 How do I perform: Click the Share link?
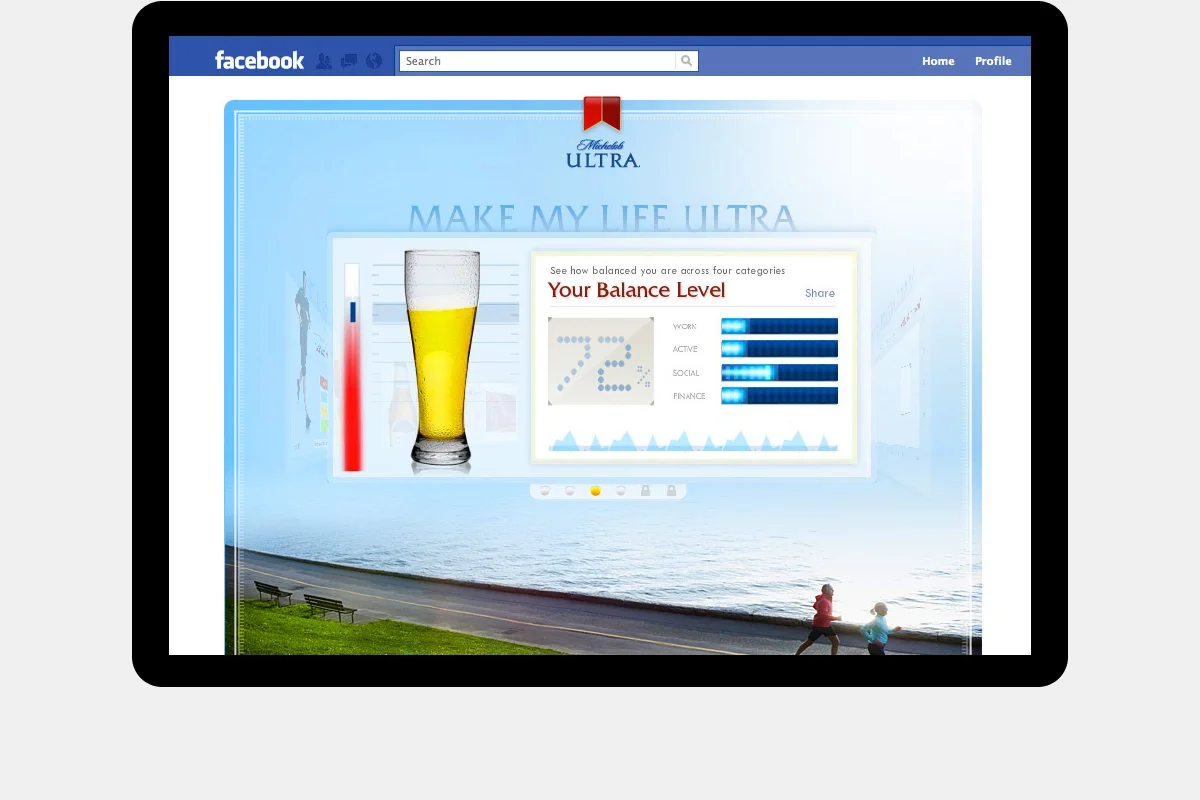820,293
